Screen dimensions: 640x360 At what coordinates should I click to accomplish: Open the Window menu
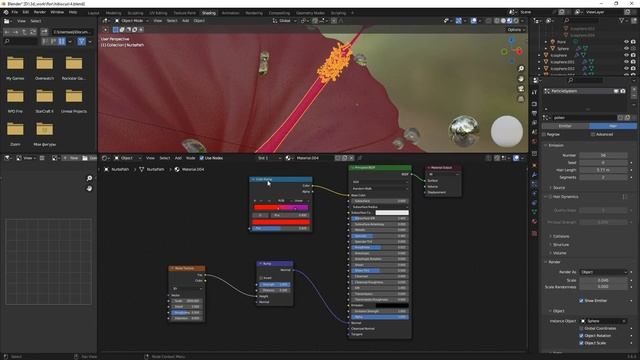point(57,12)
